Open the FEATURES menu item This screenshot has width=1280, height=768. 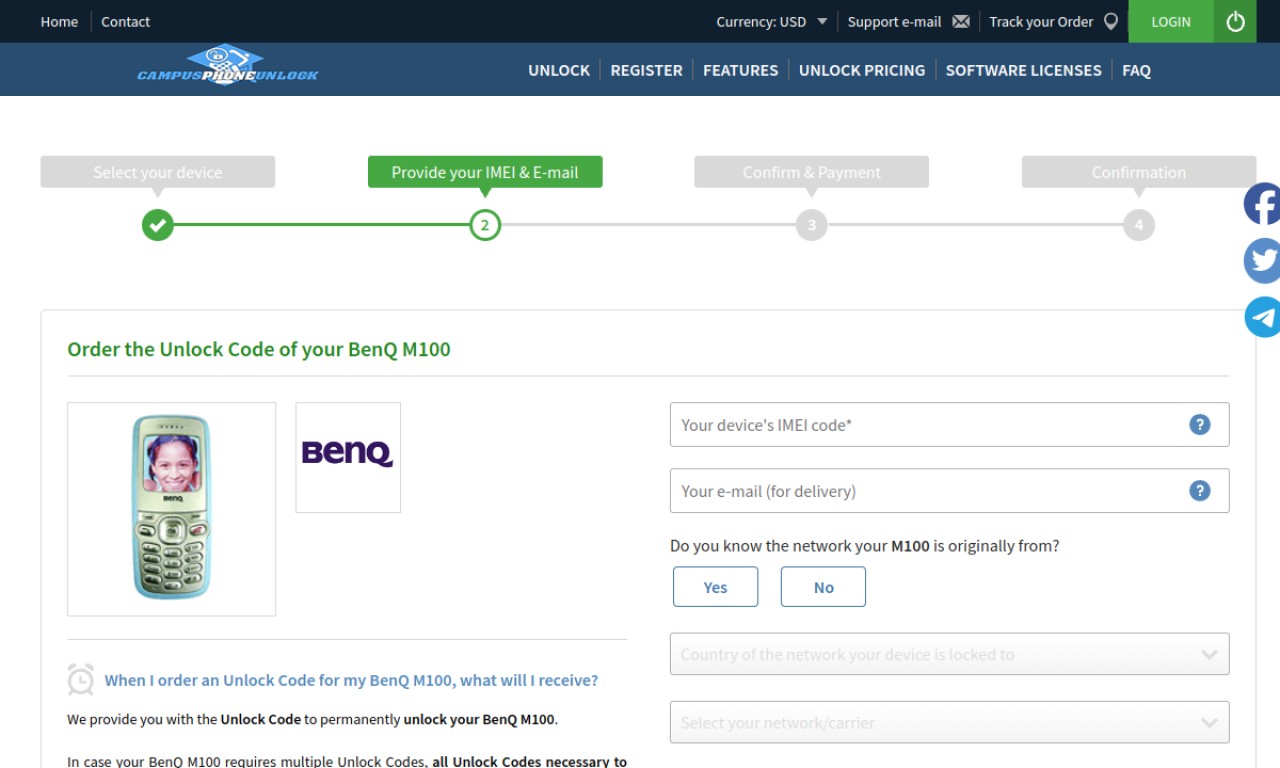[x=740, y=70]
